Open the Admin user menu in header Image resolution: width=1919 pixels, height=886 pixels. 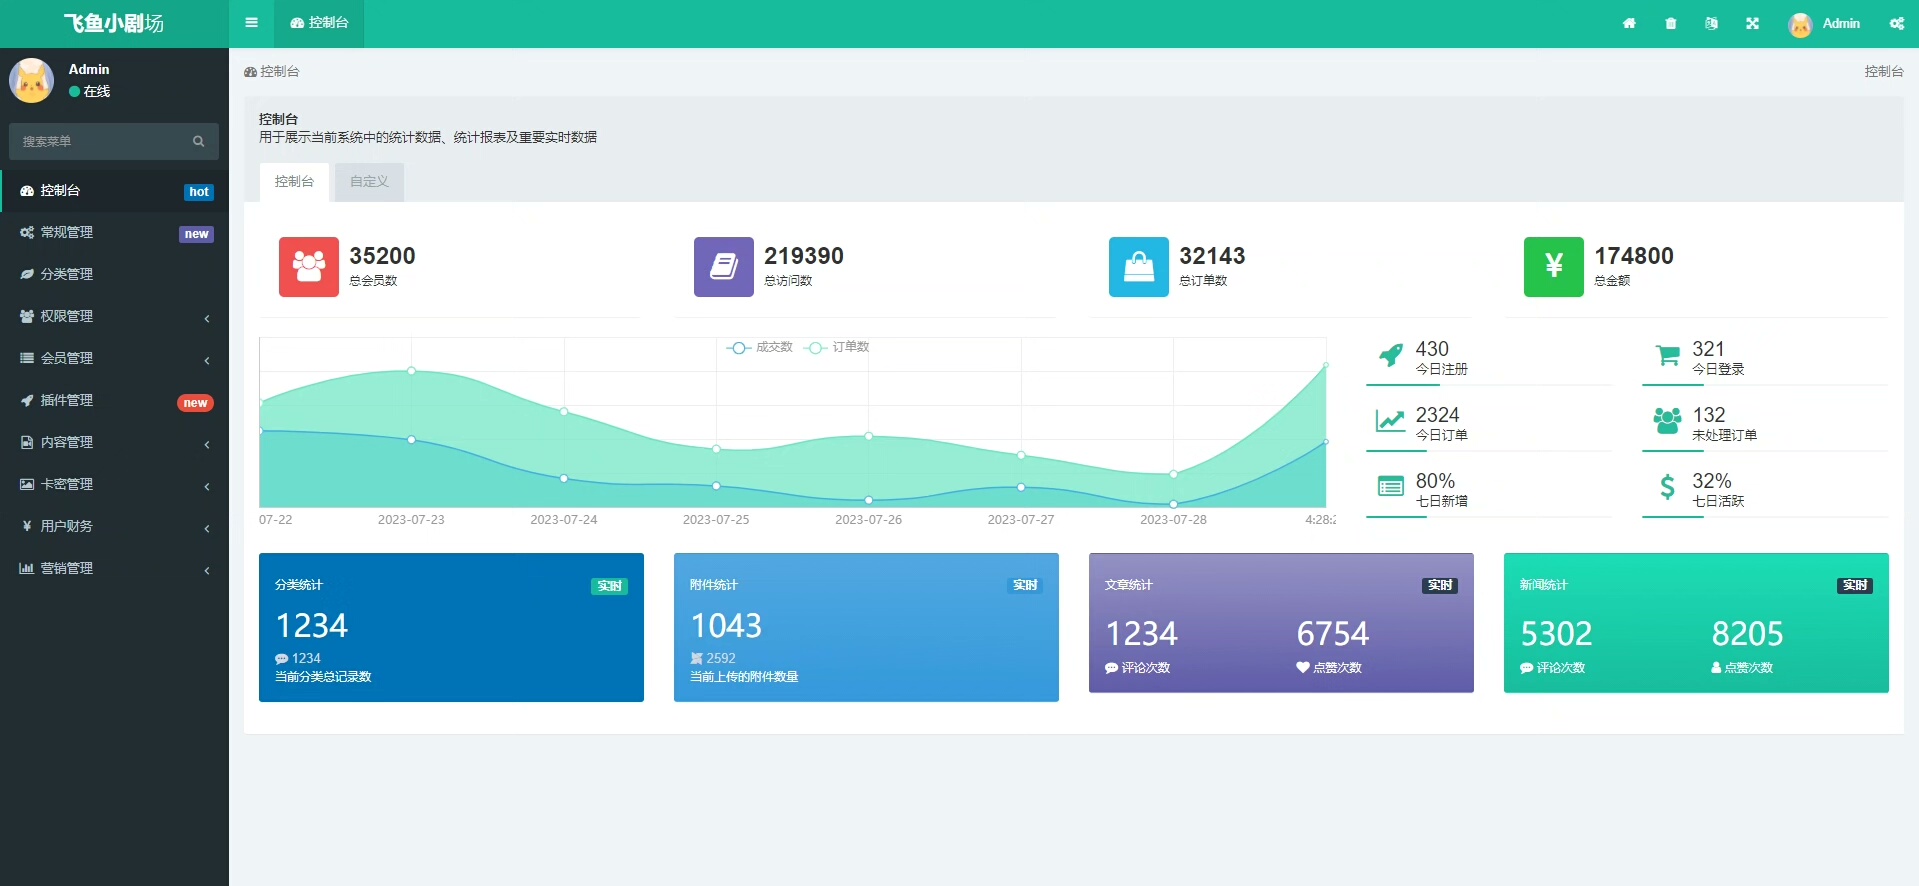pyautogui.click(x=1824, y=23)
